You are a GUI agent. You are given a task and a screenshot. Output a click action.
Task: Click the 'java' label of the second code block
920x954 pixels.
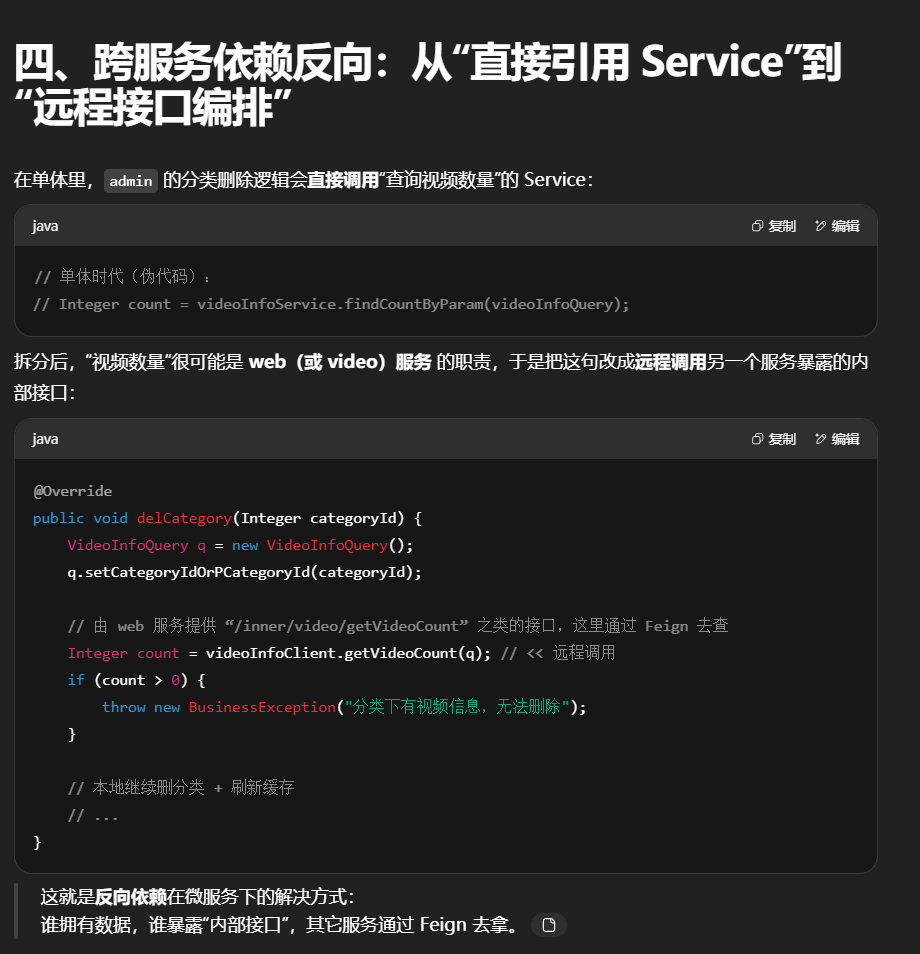[x=45, y=439]
